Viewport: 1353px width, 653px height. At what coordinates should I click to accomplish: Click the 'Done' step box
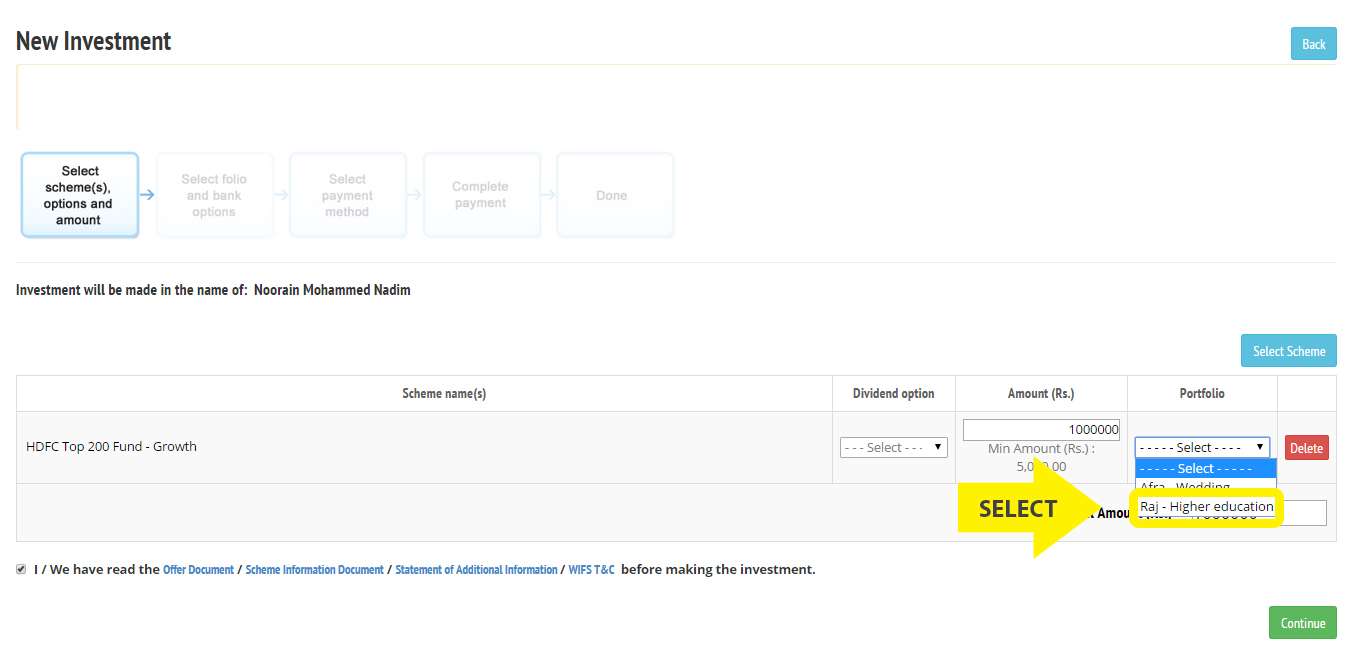(x=612, y=195)
